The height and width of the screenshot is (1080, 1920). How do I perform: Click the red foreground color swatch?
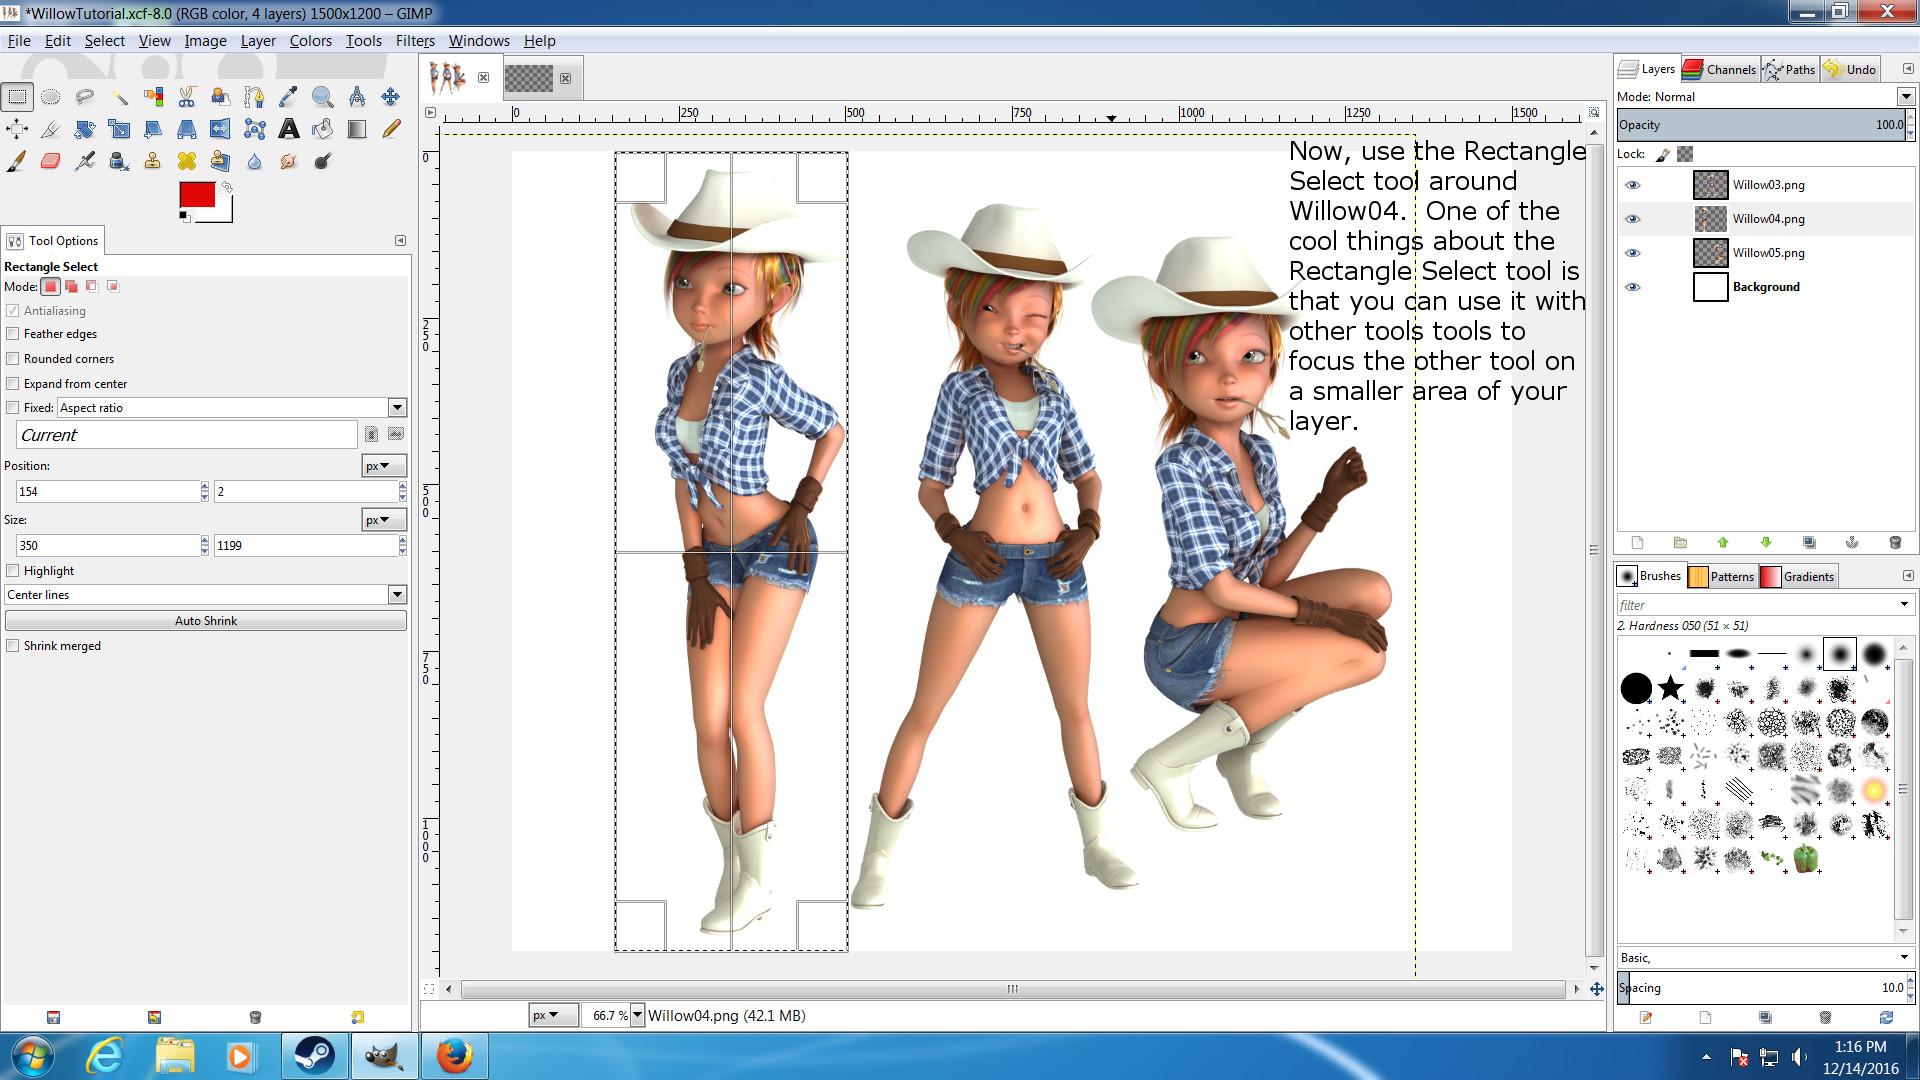pos(195,194)
